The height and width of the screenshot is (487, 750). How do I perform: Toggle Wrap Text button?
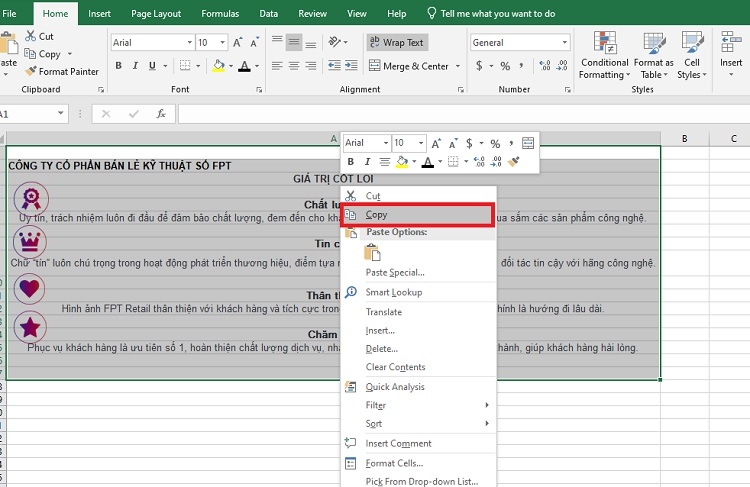pos(397,43)
